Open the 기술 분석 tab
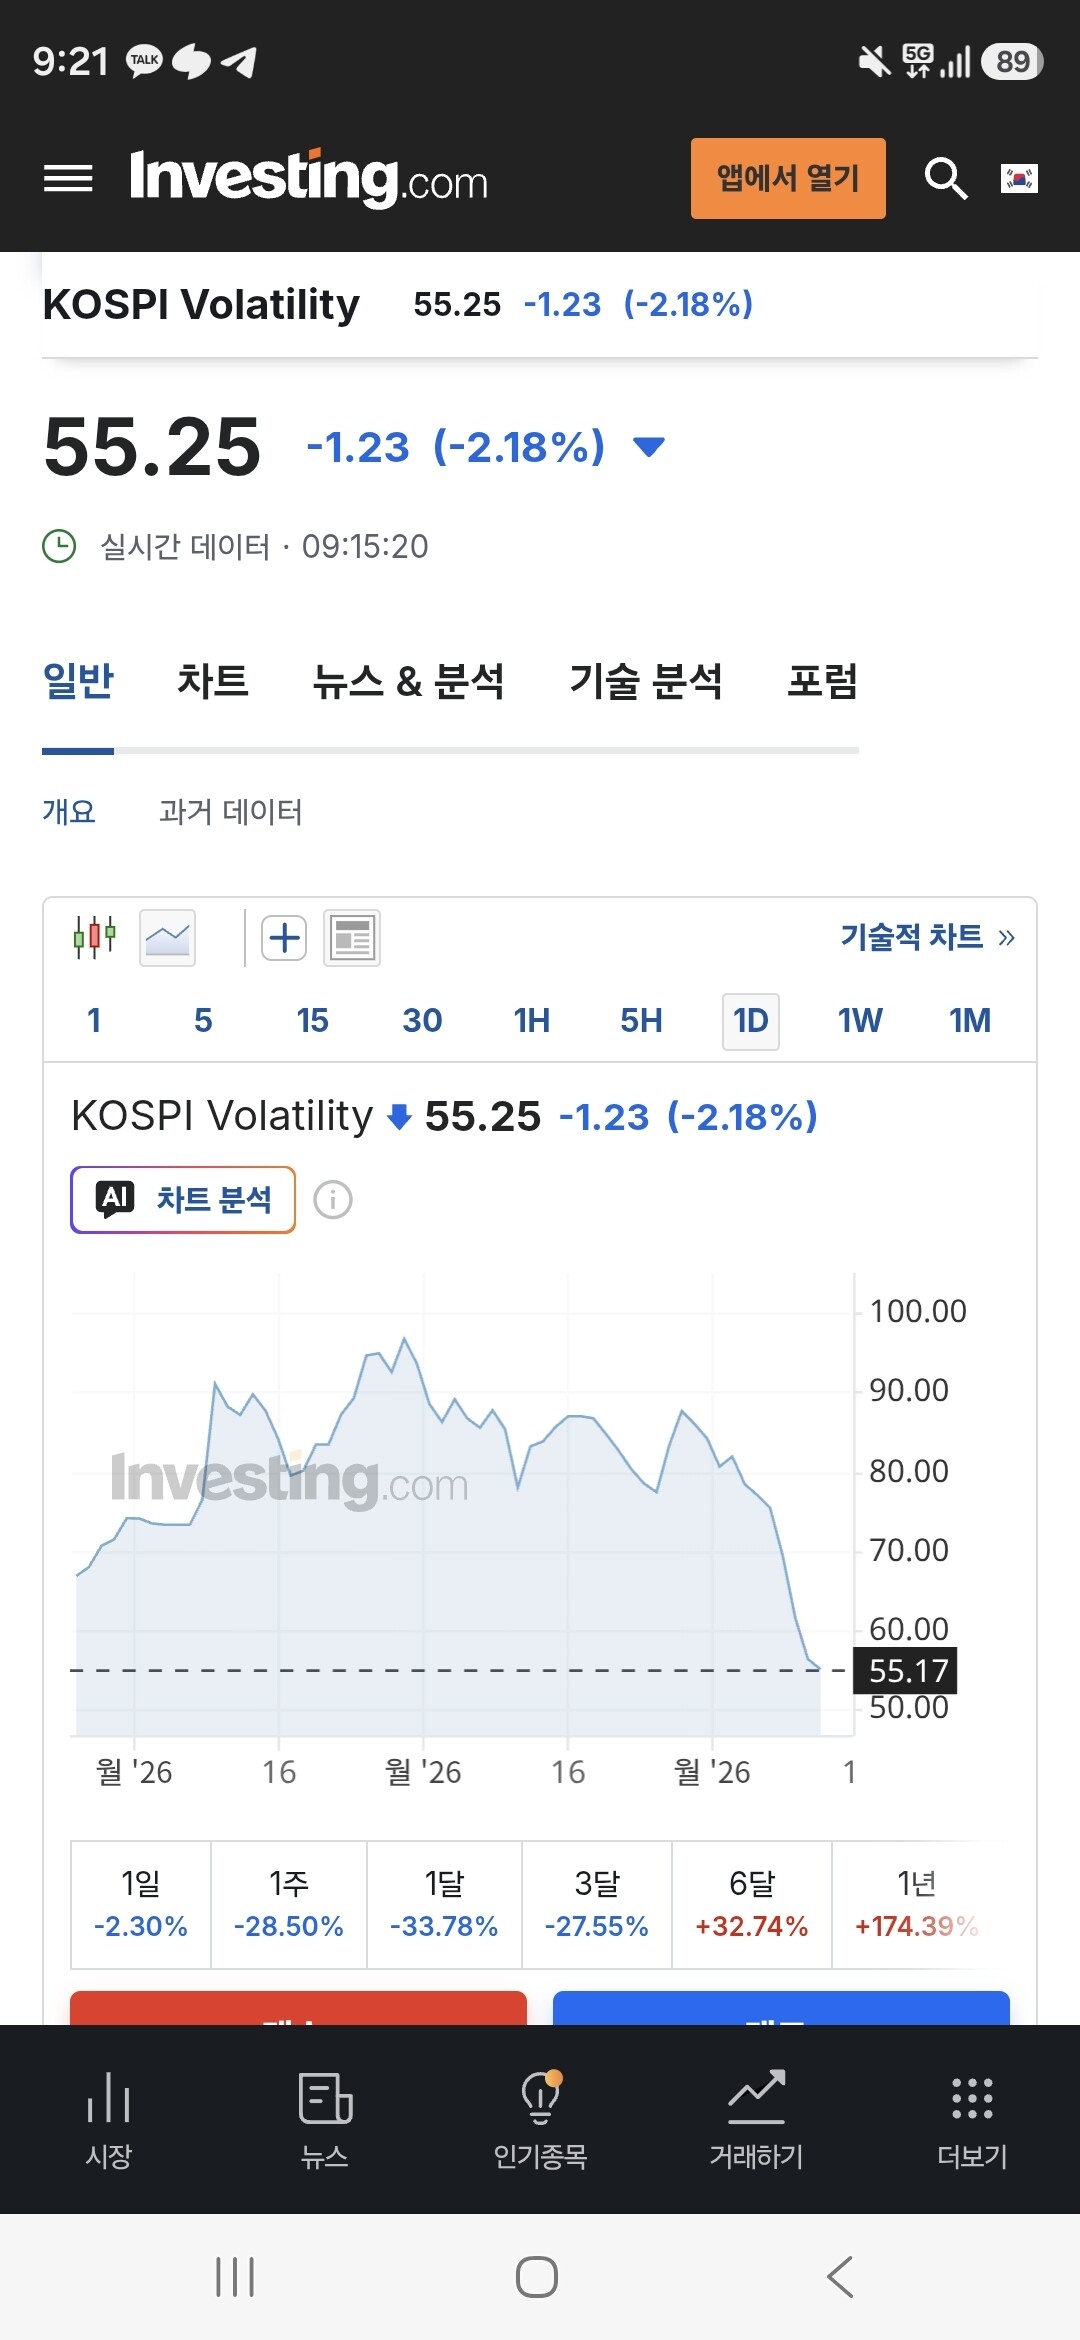 (645, 681)
